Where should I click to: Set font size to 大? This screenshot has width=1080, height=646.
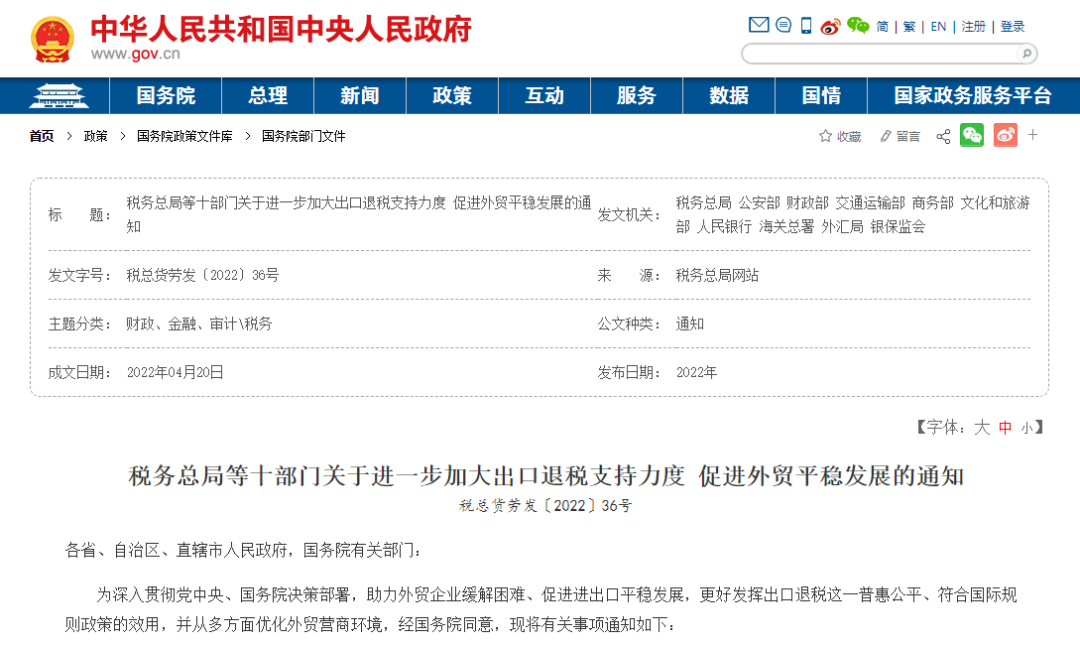click(982, 428)
